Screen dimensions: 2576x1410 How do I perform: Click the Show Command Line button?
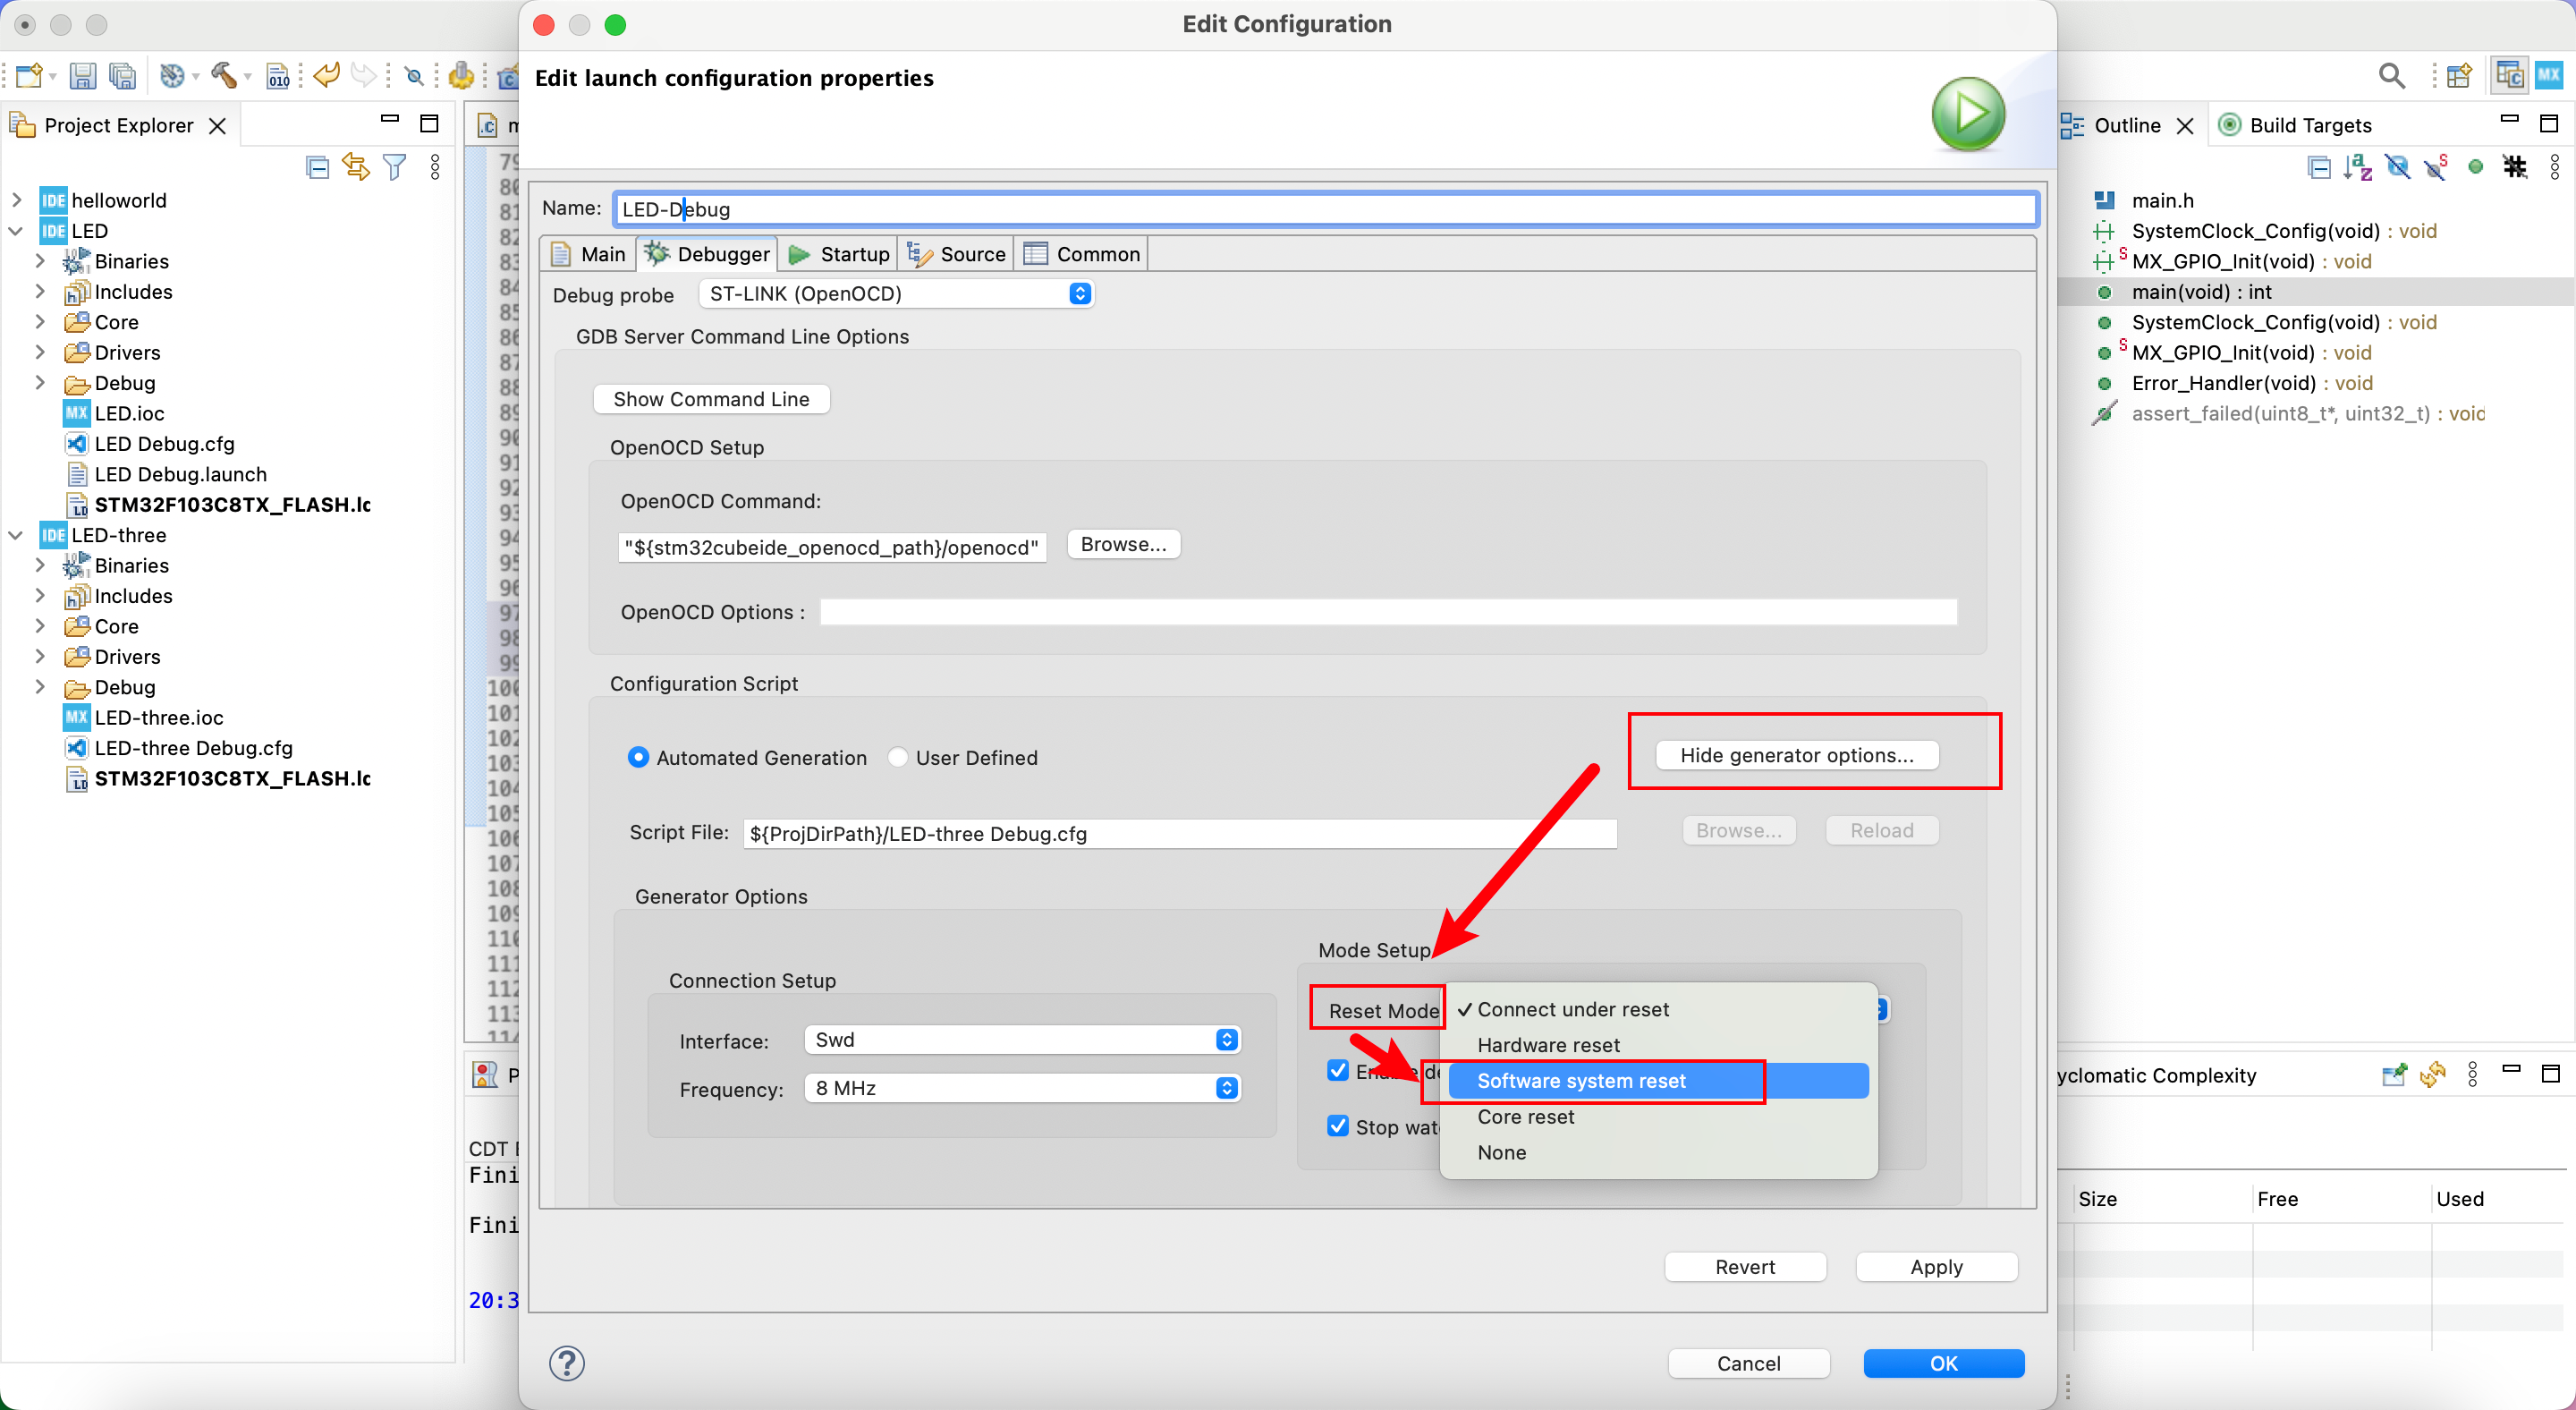coord(711,399)
